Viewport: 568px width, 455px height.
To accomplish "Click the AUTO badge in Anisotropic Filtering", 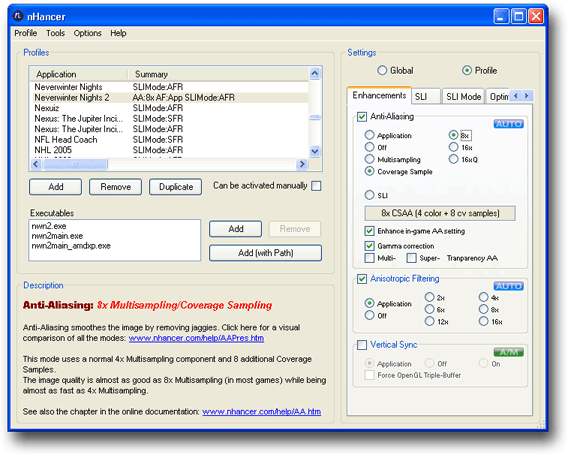I will (509, 286).
